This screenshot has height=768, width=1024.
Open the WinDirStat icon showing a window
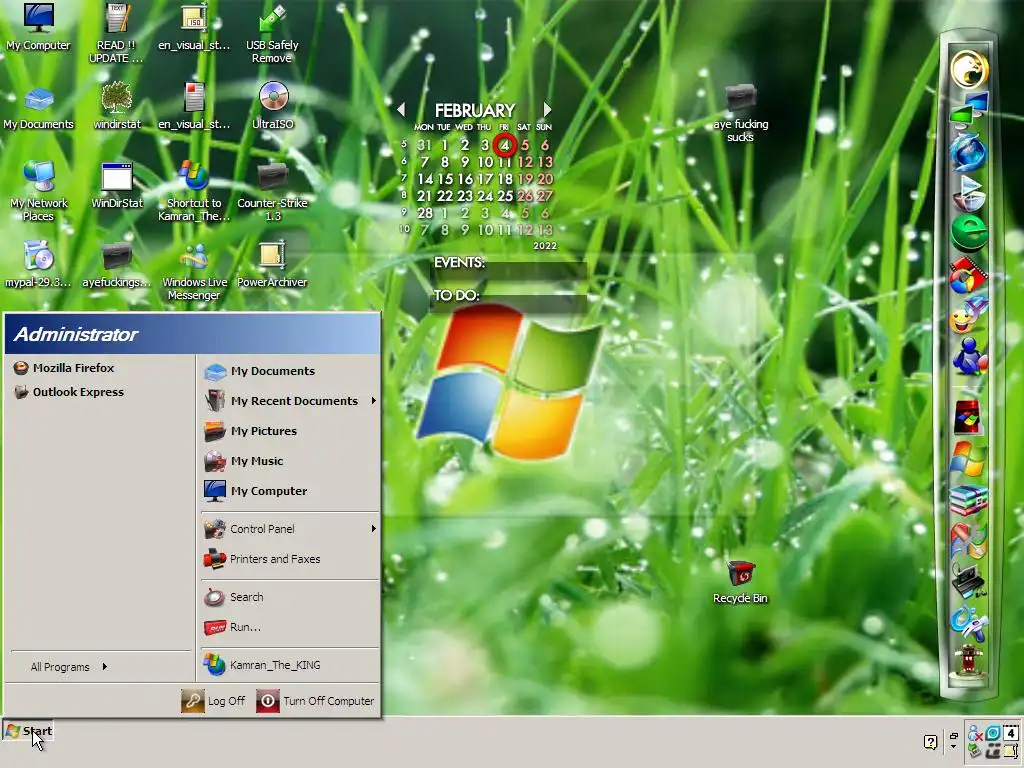117,185
